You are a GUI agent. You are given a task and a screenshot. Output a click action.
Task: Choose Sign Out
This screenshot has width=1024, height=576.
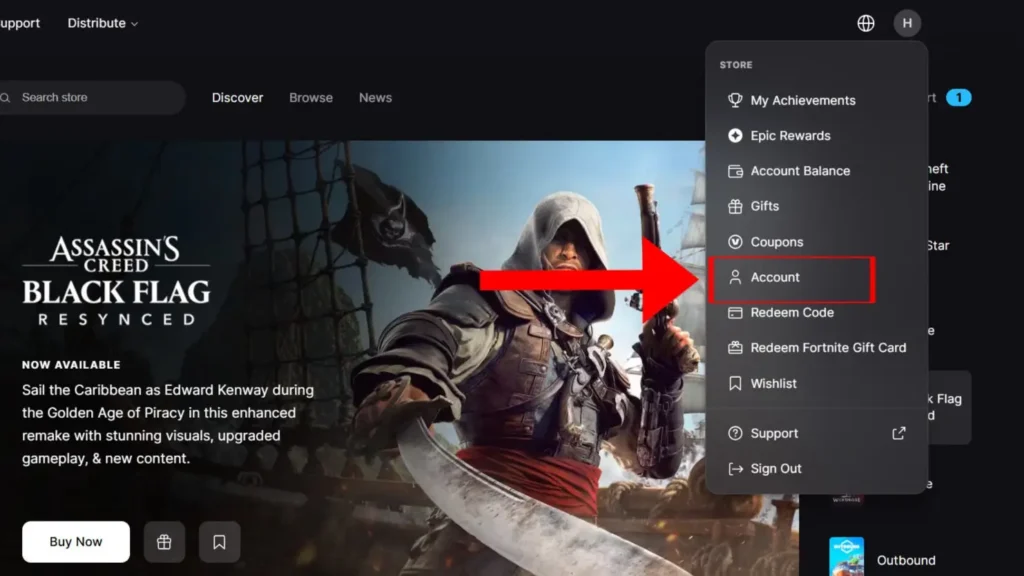click(816, 469)
